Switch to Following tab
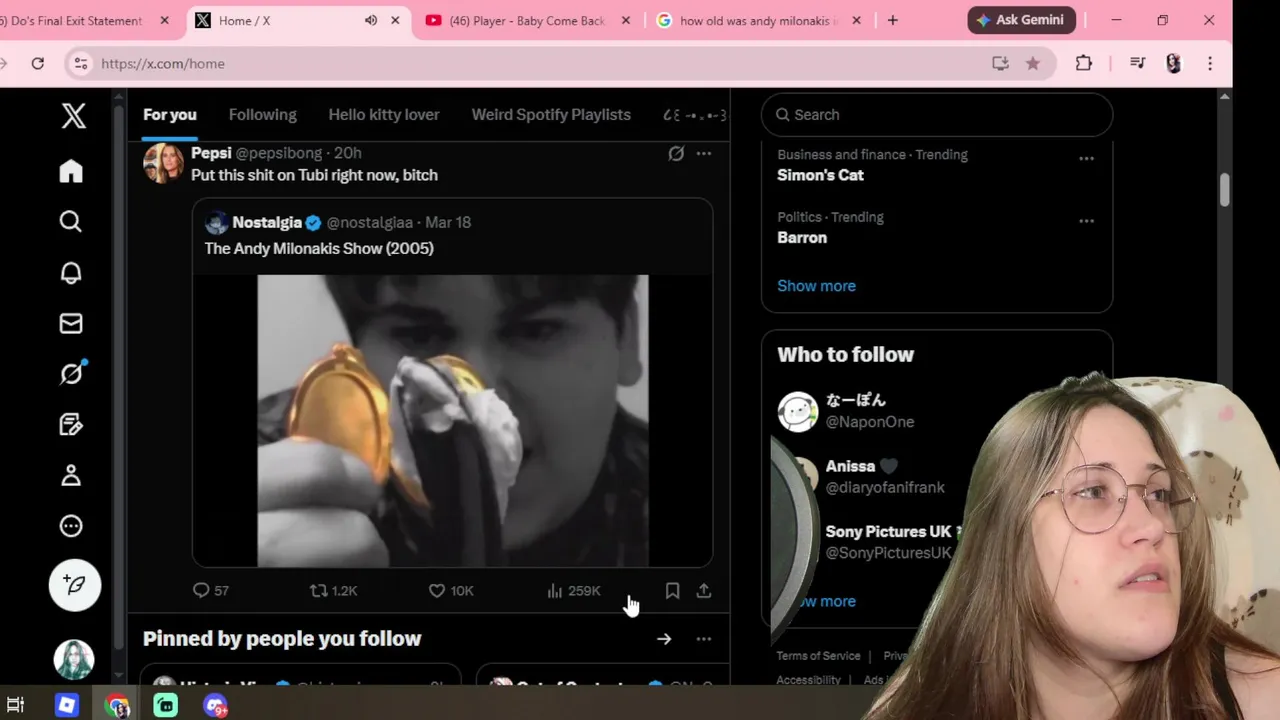The height and width of the screenshot is (720, 1280). 263,115
